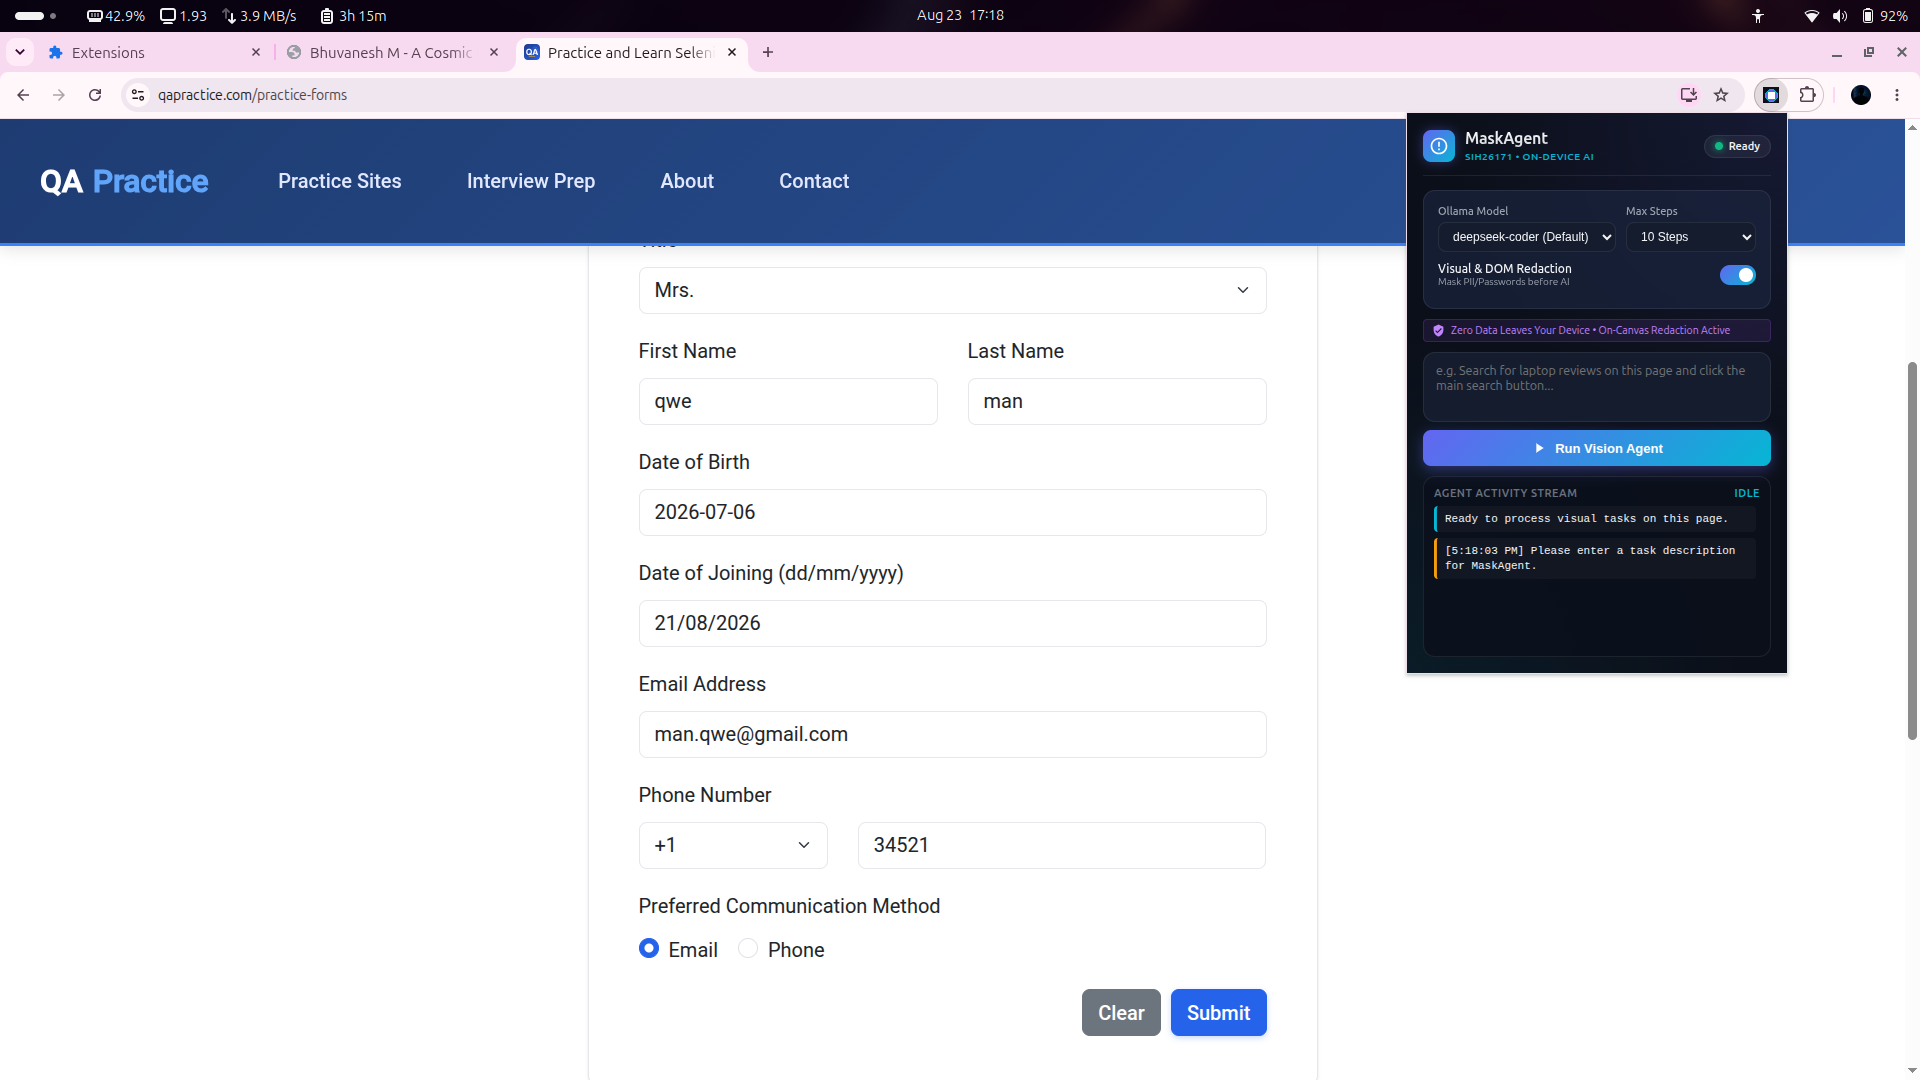Click the QA Practice logo

(x=124, y=181)
